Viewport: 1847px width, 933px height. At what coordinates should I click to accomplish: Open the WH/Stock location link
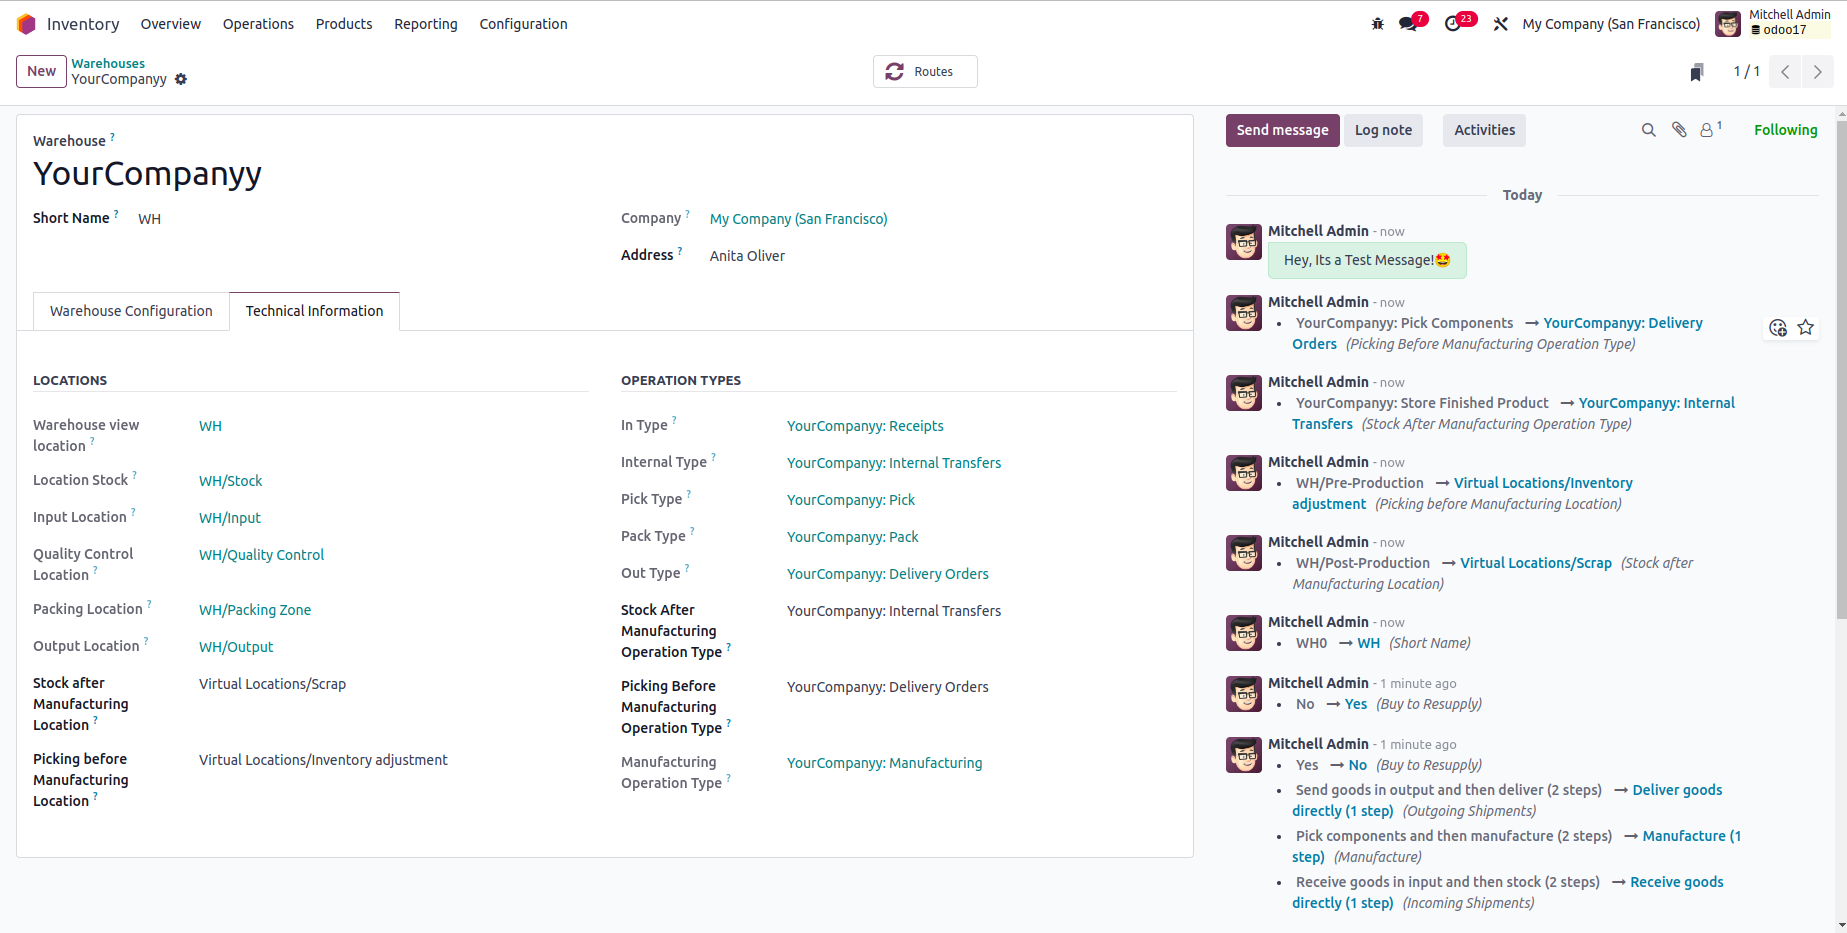pyautogui.click(x=230, y=481)
